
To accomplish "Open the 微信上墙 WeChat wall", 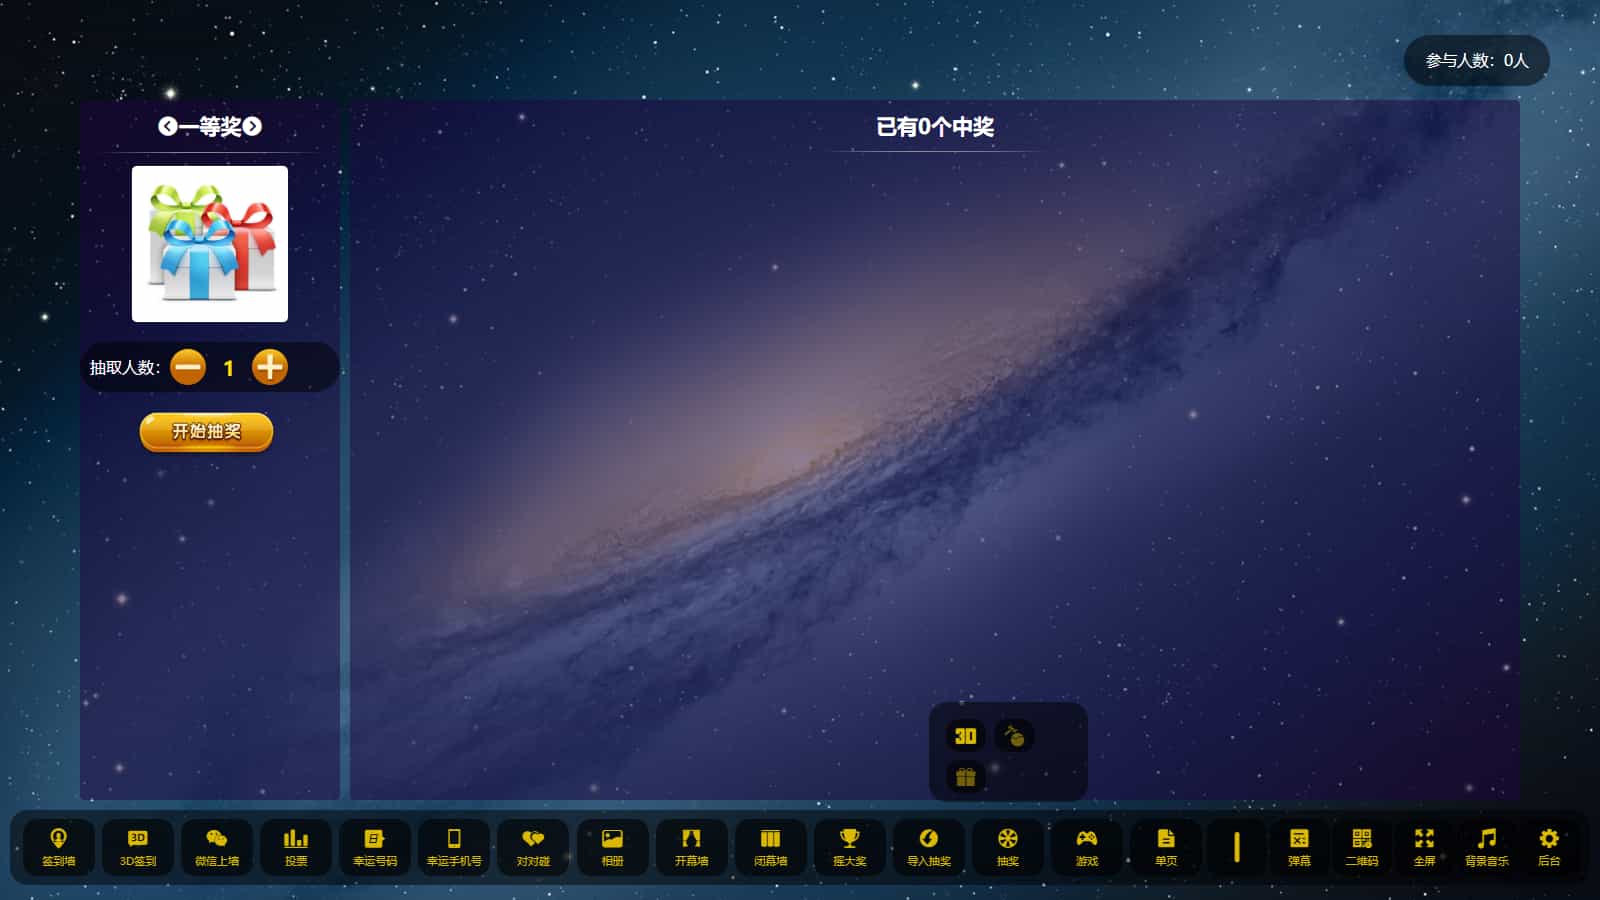I will pos(217,846).
